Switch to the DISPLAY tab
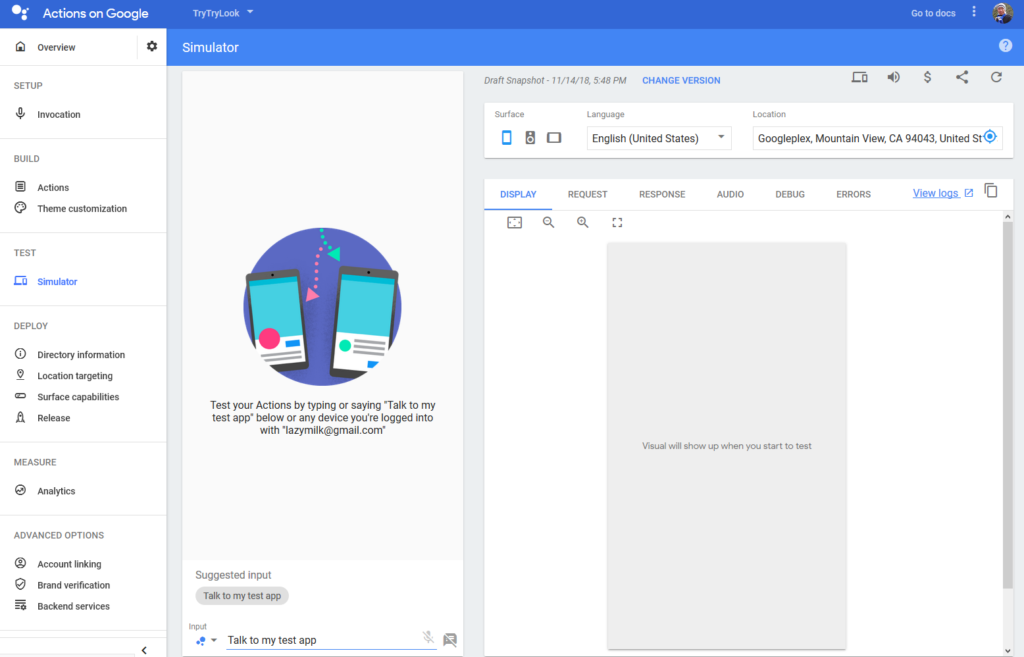The width and height of the screenshot is (1024, 657). (x=518, y=194)
